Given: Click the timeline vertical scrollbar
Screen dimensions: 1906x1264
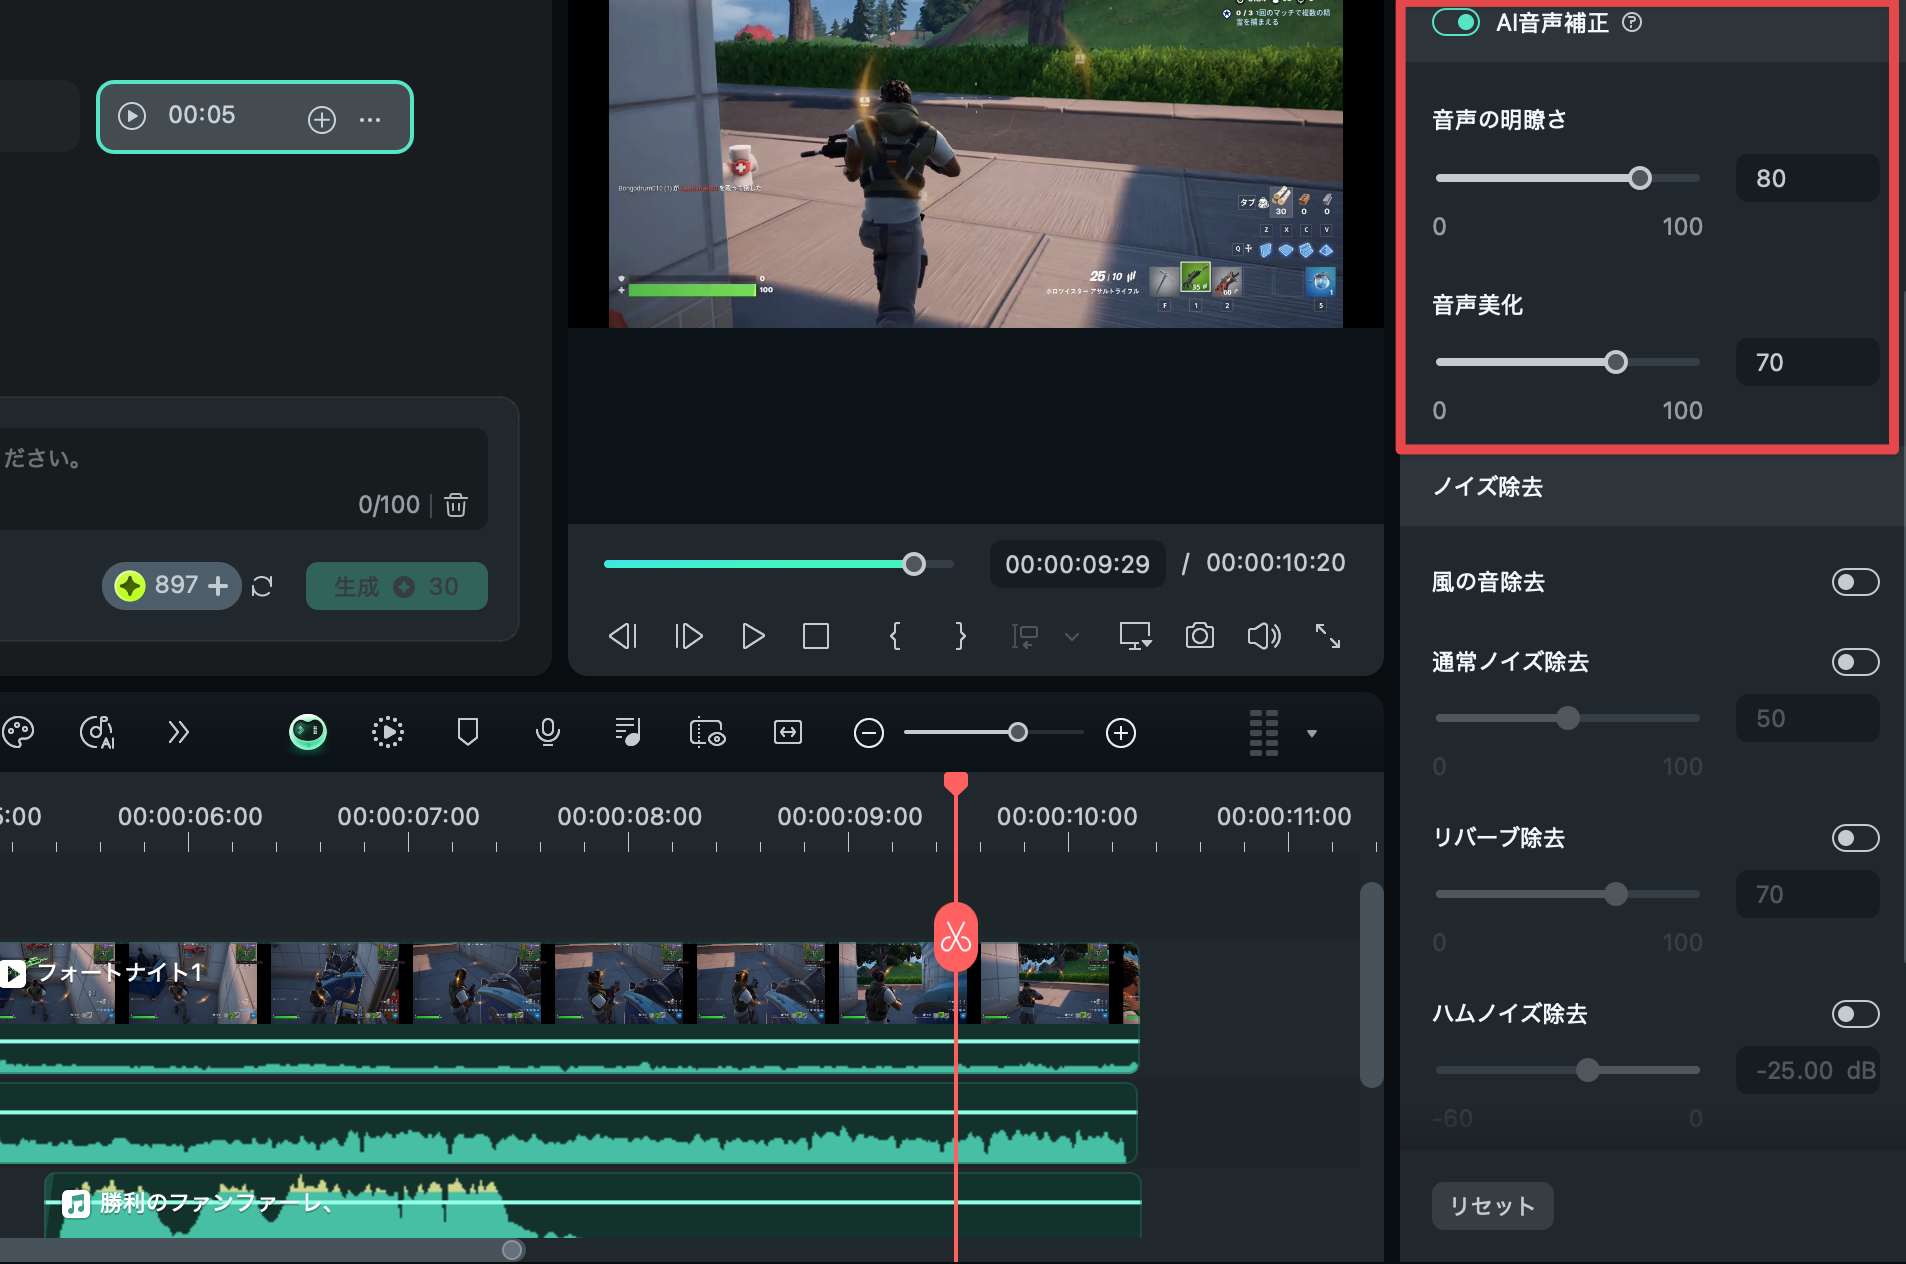Looking at the screenshot, I should (1371, 985).
